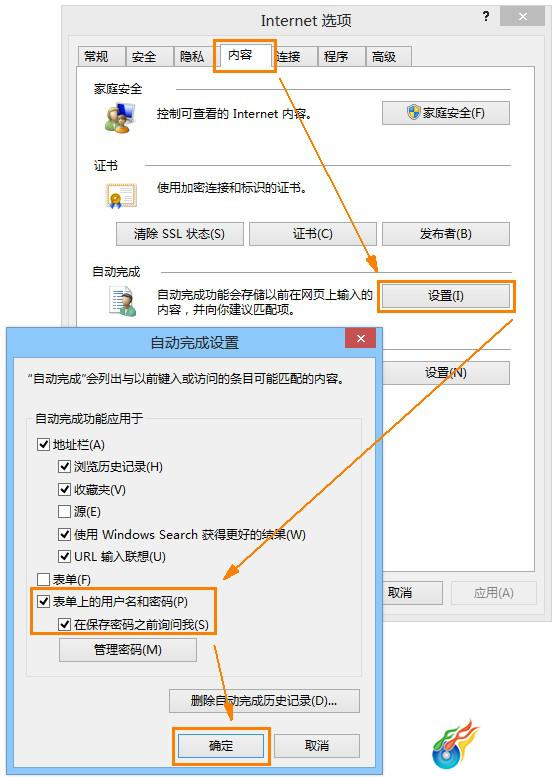Confirm with 确定 in AutoComplete dialog
The width and height of the screenshot is (556, 777).
221,745
